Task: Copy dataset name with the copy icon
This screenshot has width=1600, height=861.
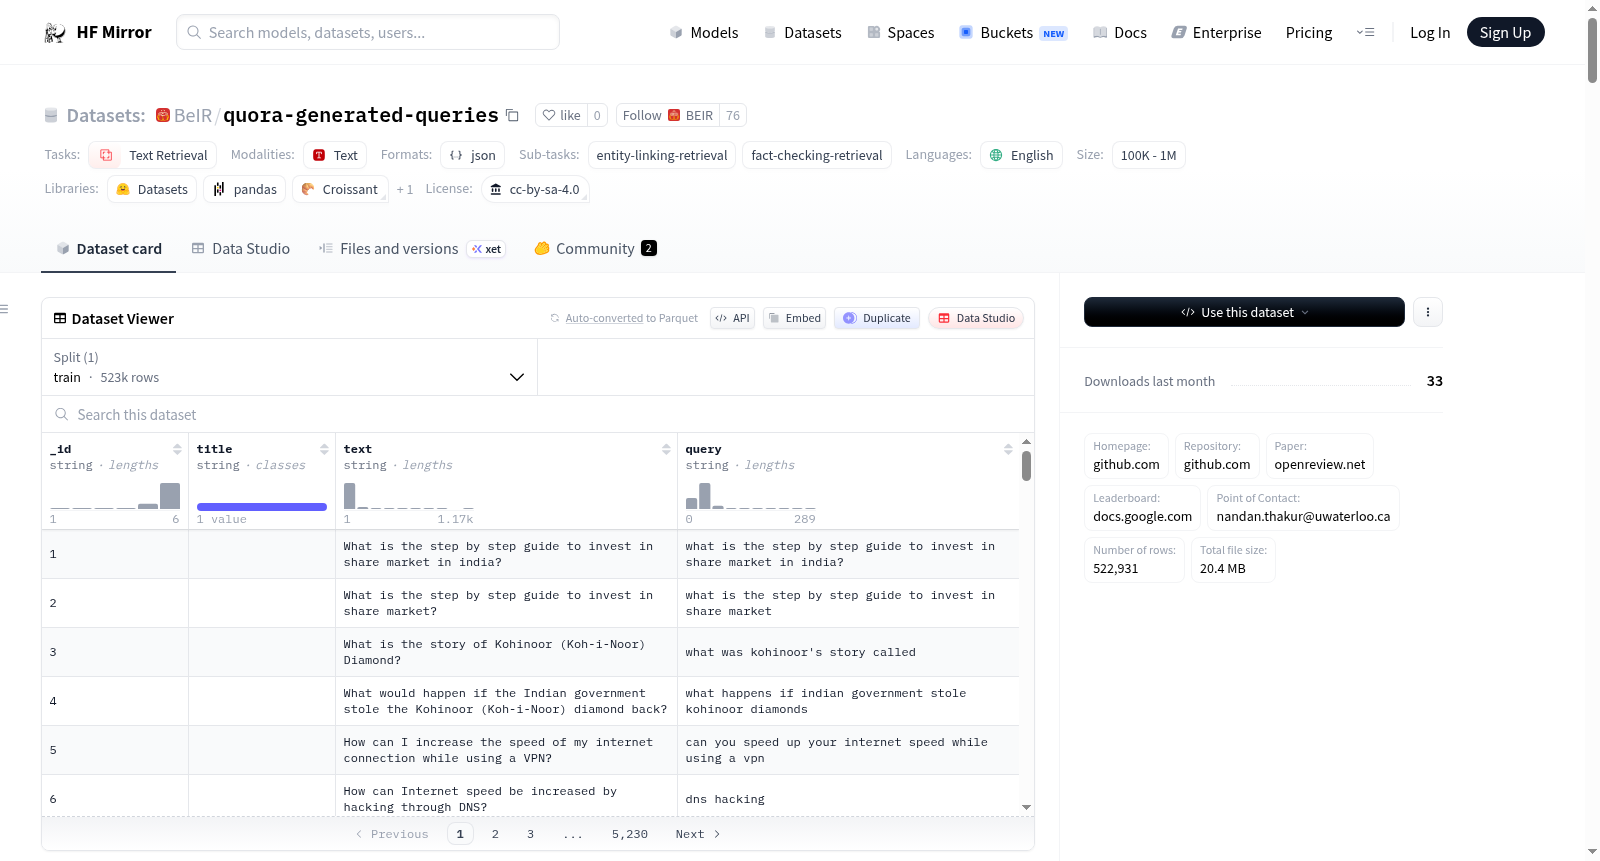Action: coord(512,115)
